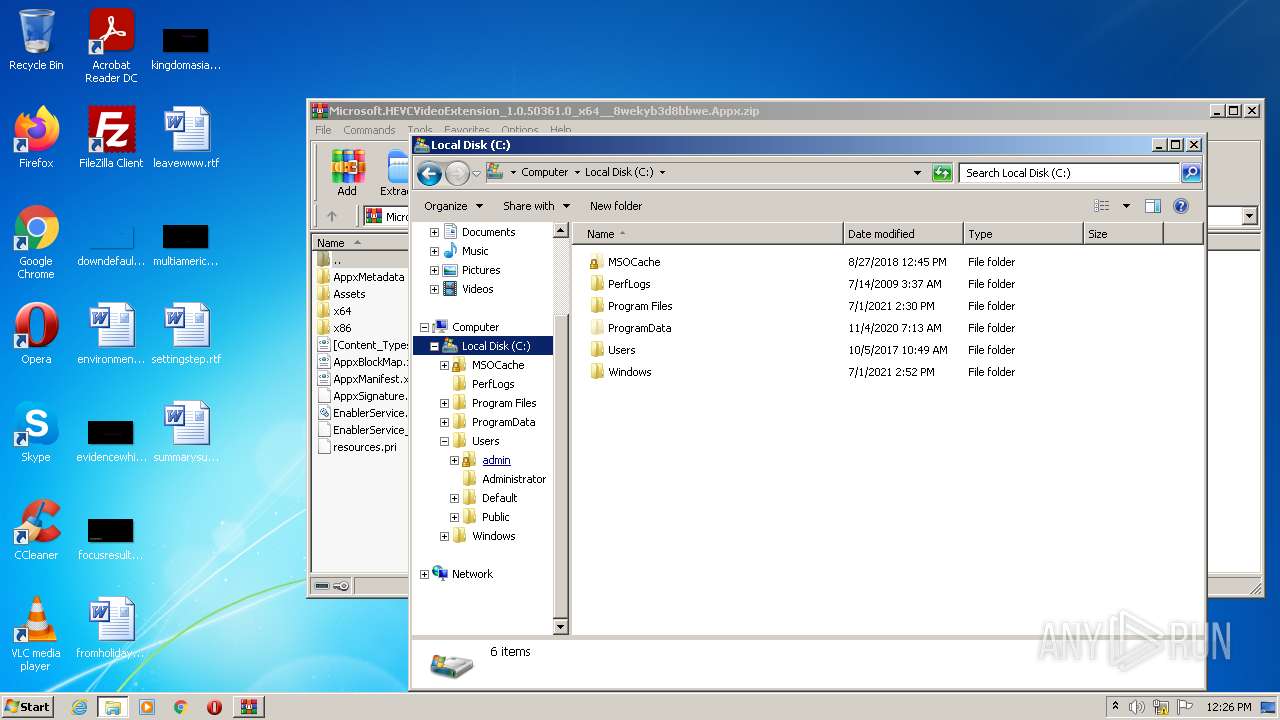Click the Start button

pyautogui.click(x=28, y=707)
